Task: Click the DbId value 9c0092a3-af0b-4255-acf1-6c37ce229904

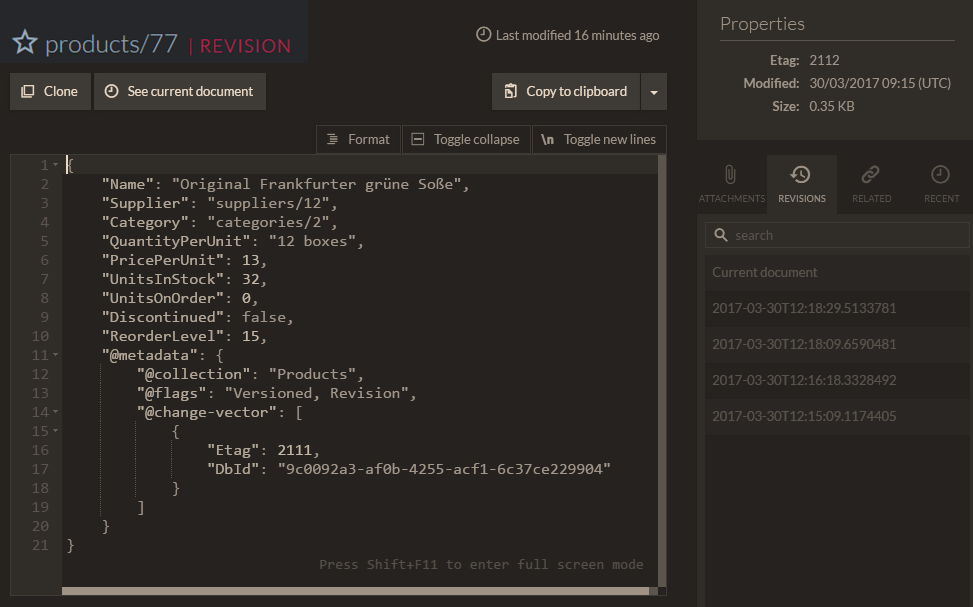Action: 444,469
